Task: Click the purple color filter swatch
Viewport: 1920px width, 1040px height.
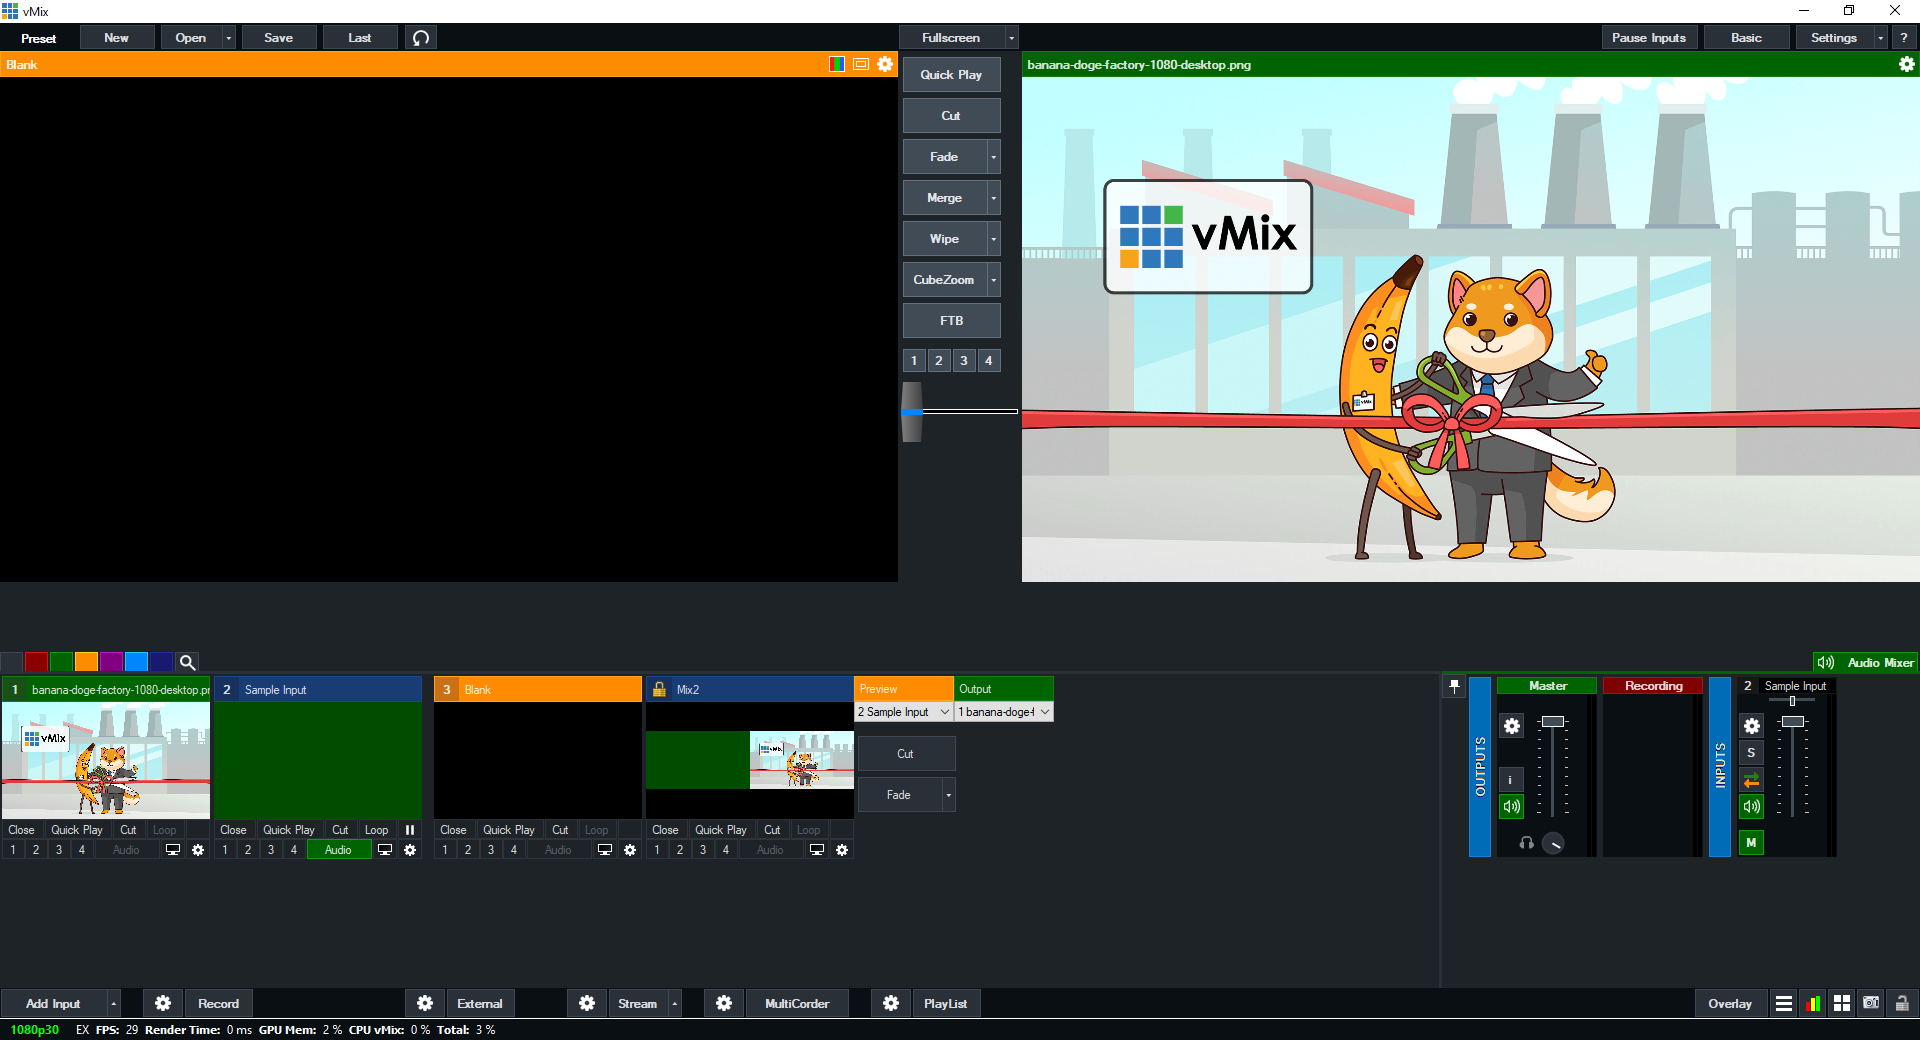Action: coord(111,662)
